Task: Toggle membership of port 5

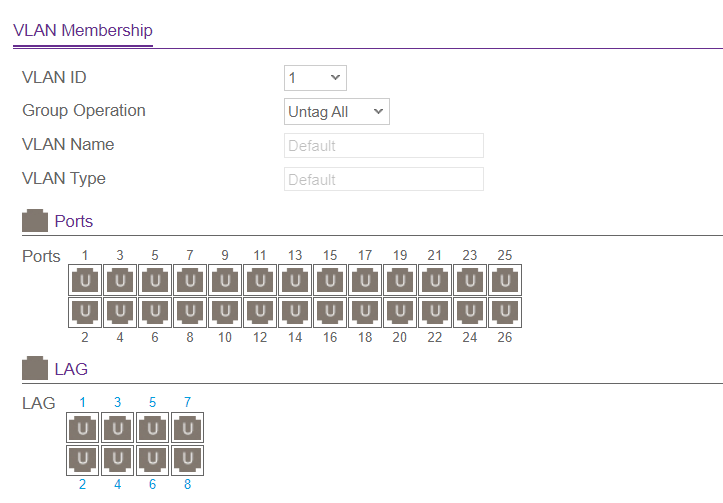Action: pos(155,280)
